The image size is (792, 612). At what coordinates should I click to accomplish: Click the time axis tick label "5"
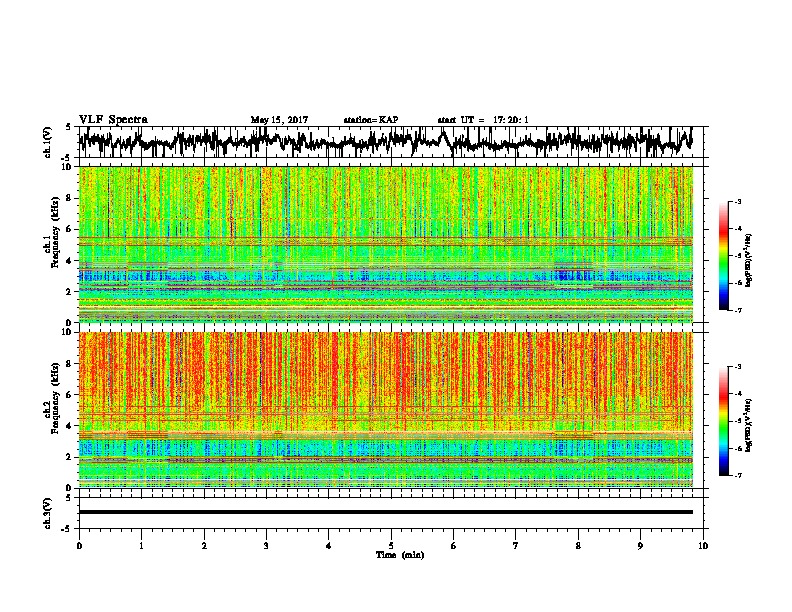[x=391, y=546]
